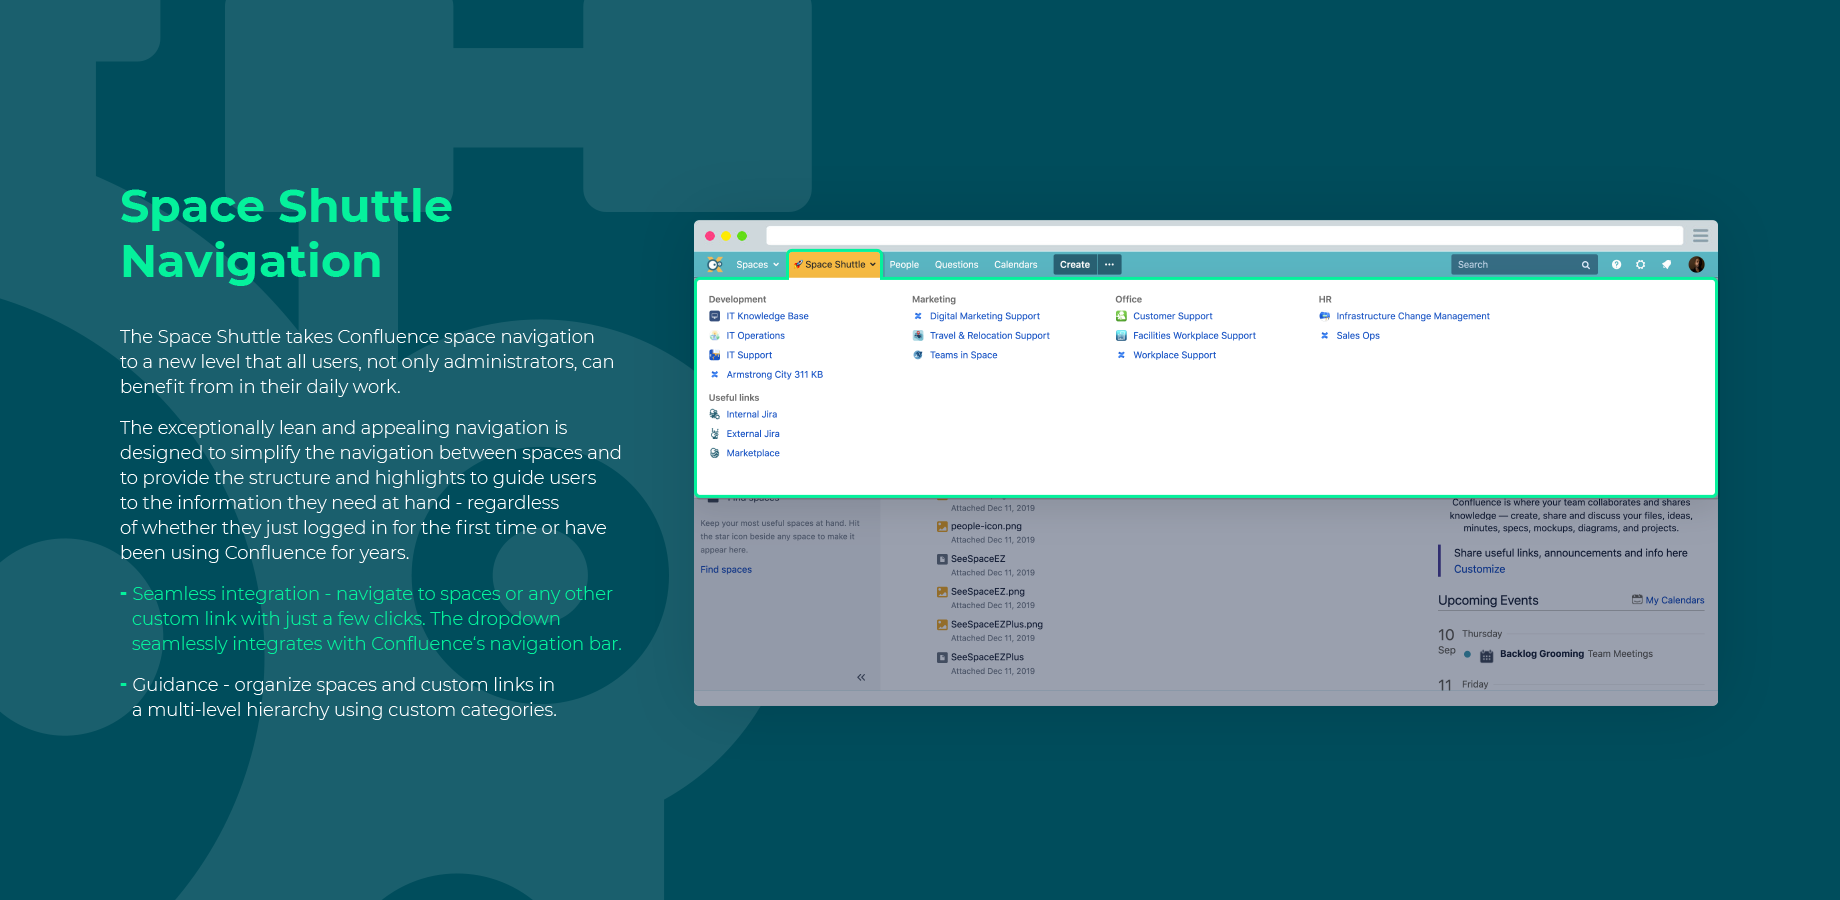Open the External Jira link
The width and height of the screenshot is (1840, 900).
(753, 434)
